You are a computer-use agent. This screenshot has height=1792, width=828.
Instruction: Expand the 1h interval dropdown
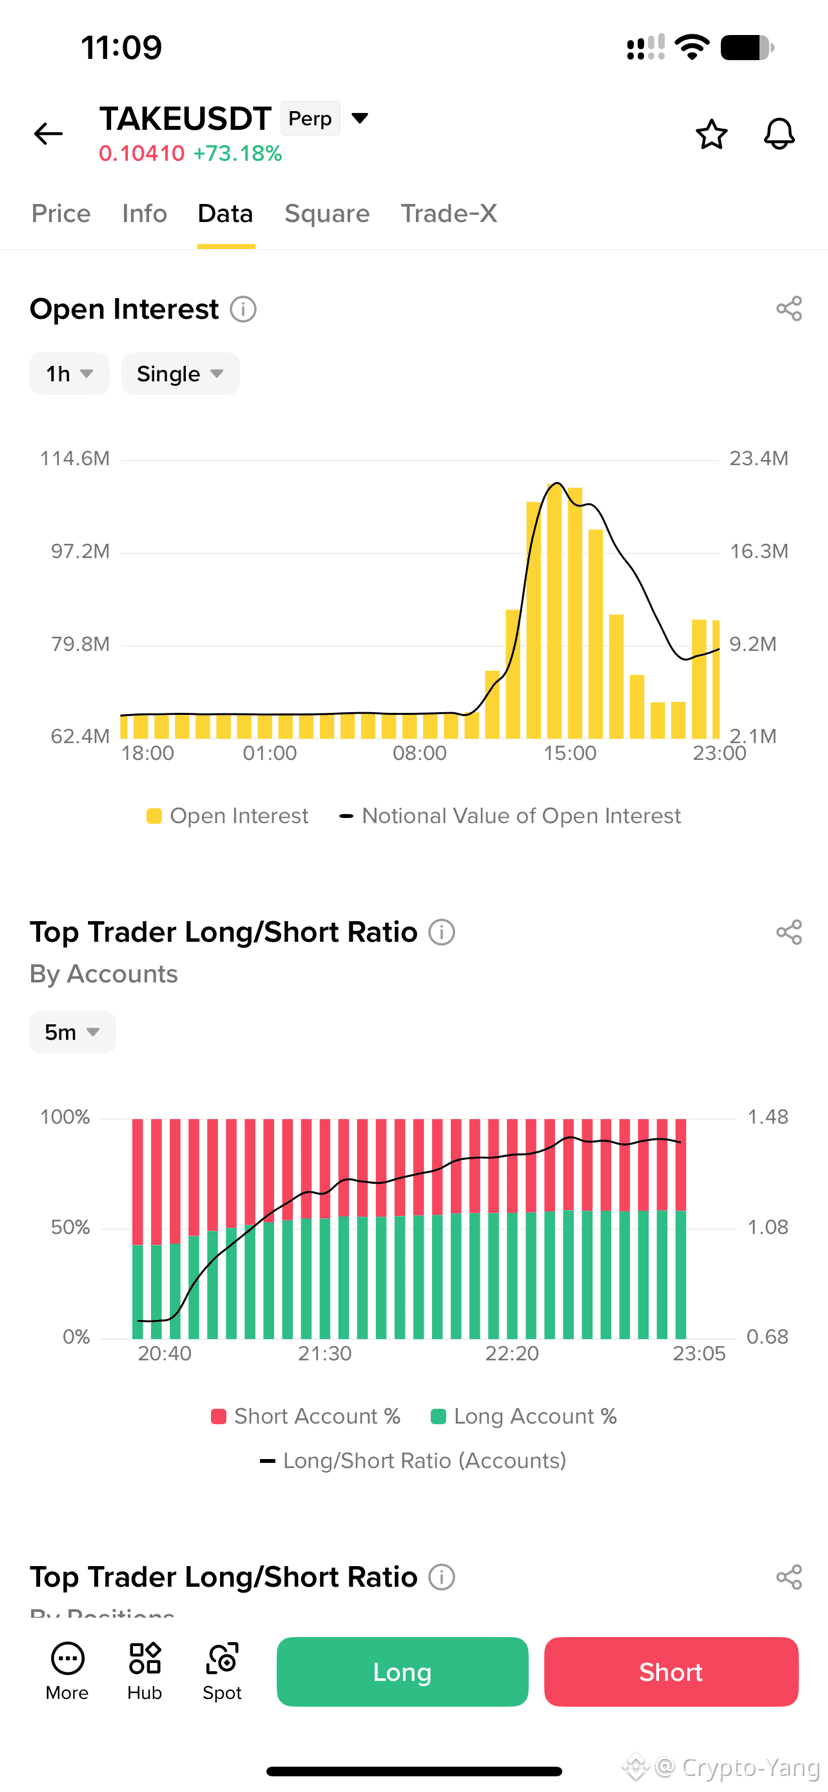coord(69,374)
